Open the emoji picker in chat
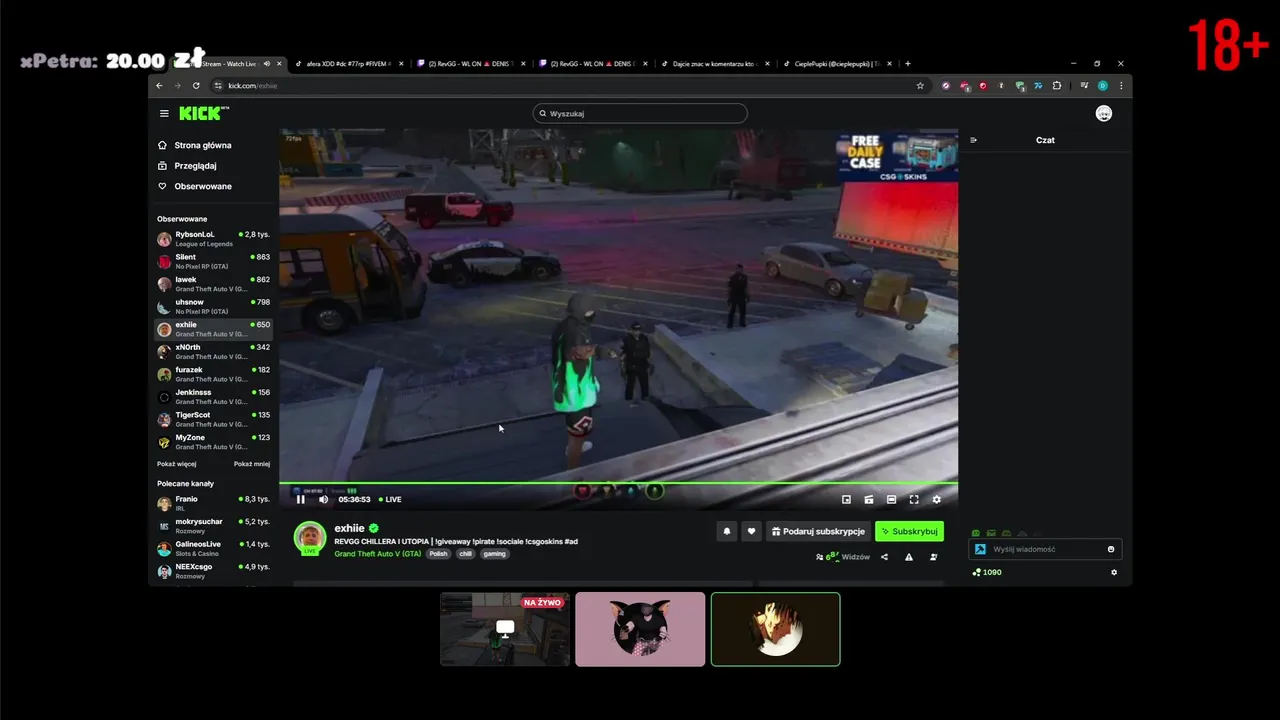1280x720 pixels. [x=1111, y=549]
